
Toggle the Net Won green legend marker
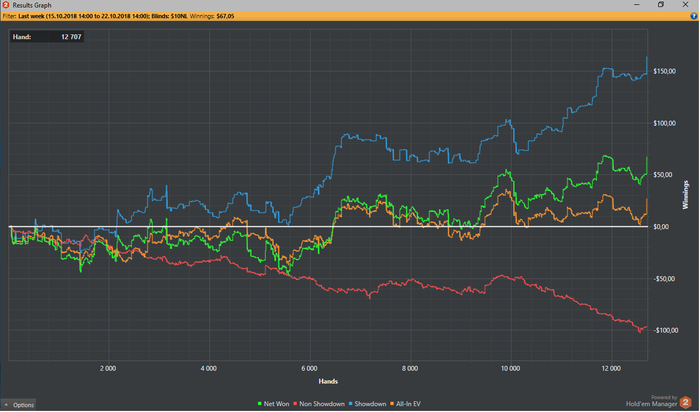(x=260, y=404)
